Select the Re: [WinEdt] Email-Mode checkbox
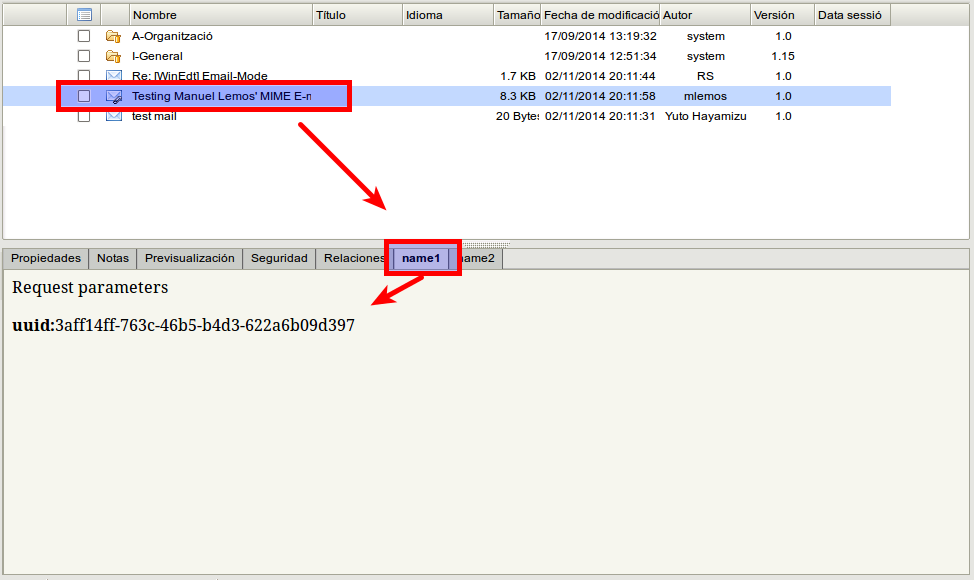 (x=84, y=76)
